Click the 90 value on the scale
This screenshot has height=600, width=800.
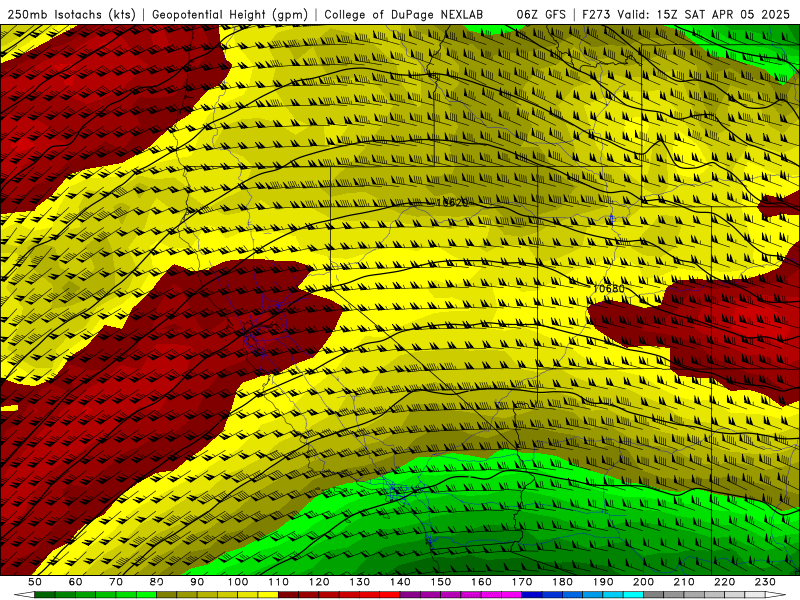[197, 582]
